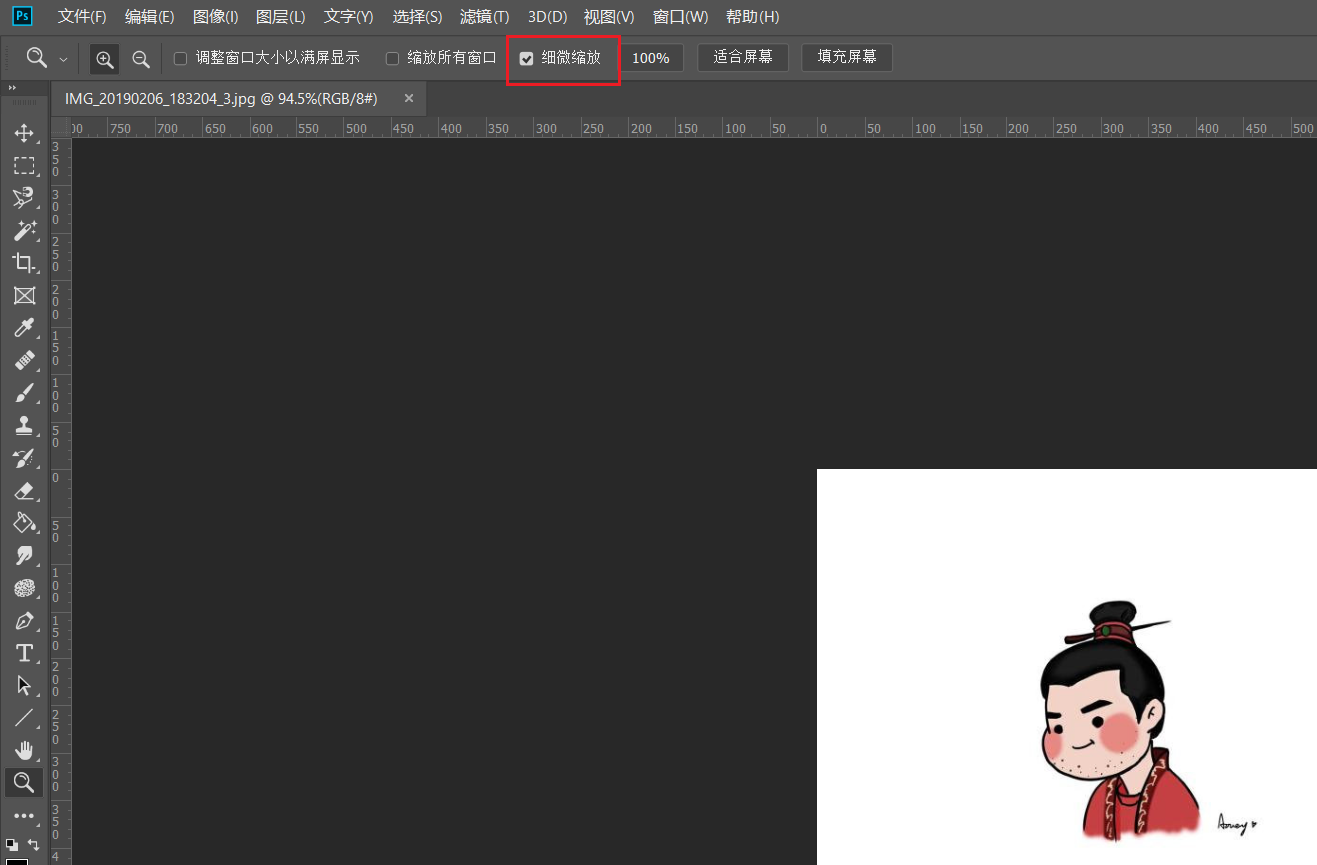Click the 填充屏幕 button

pos(846,57)
